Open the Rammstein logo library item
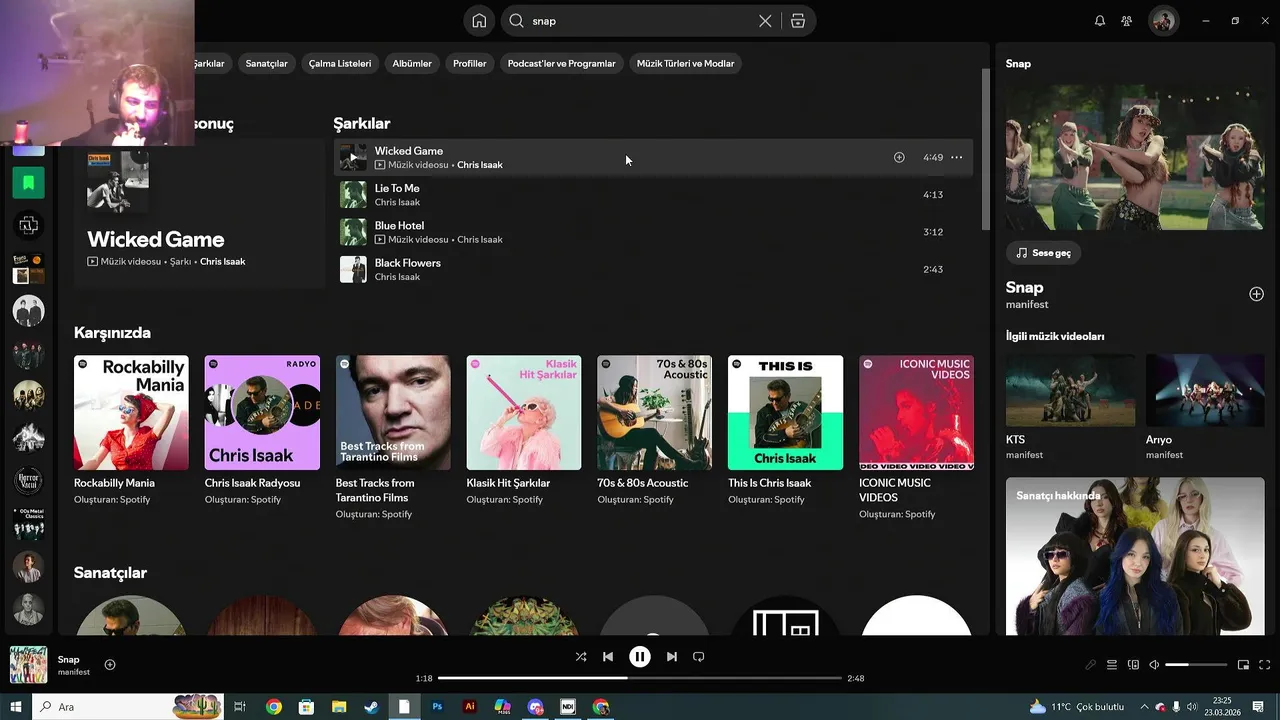 [28, 226]
